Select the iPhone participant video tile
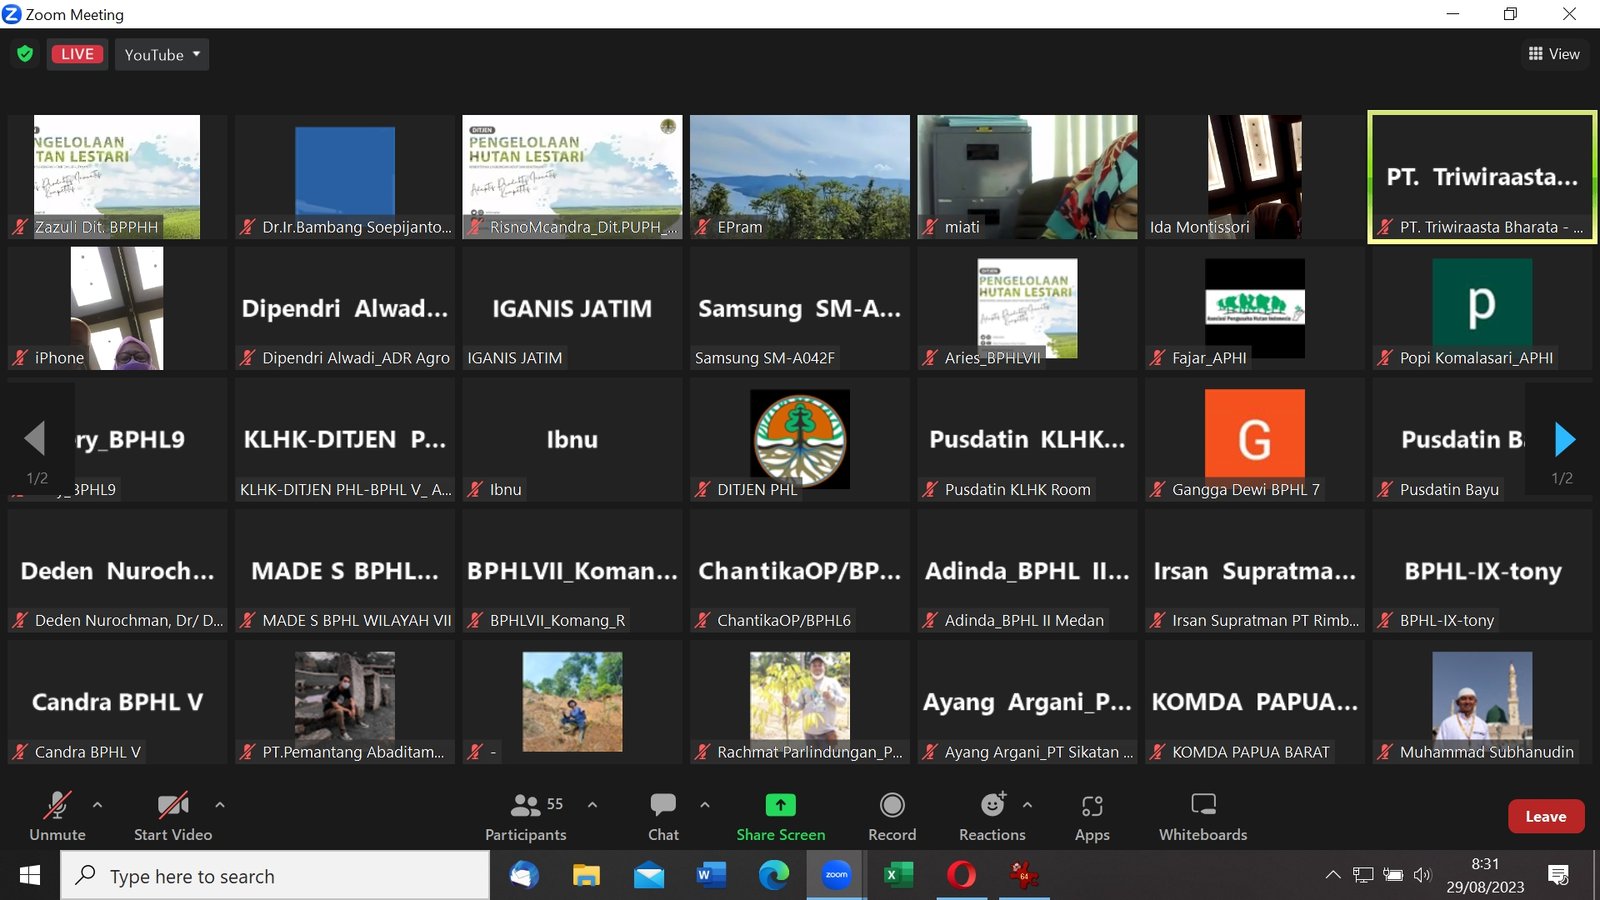Viewport: 1600px width, 900px height. 117,308
